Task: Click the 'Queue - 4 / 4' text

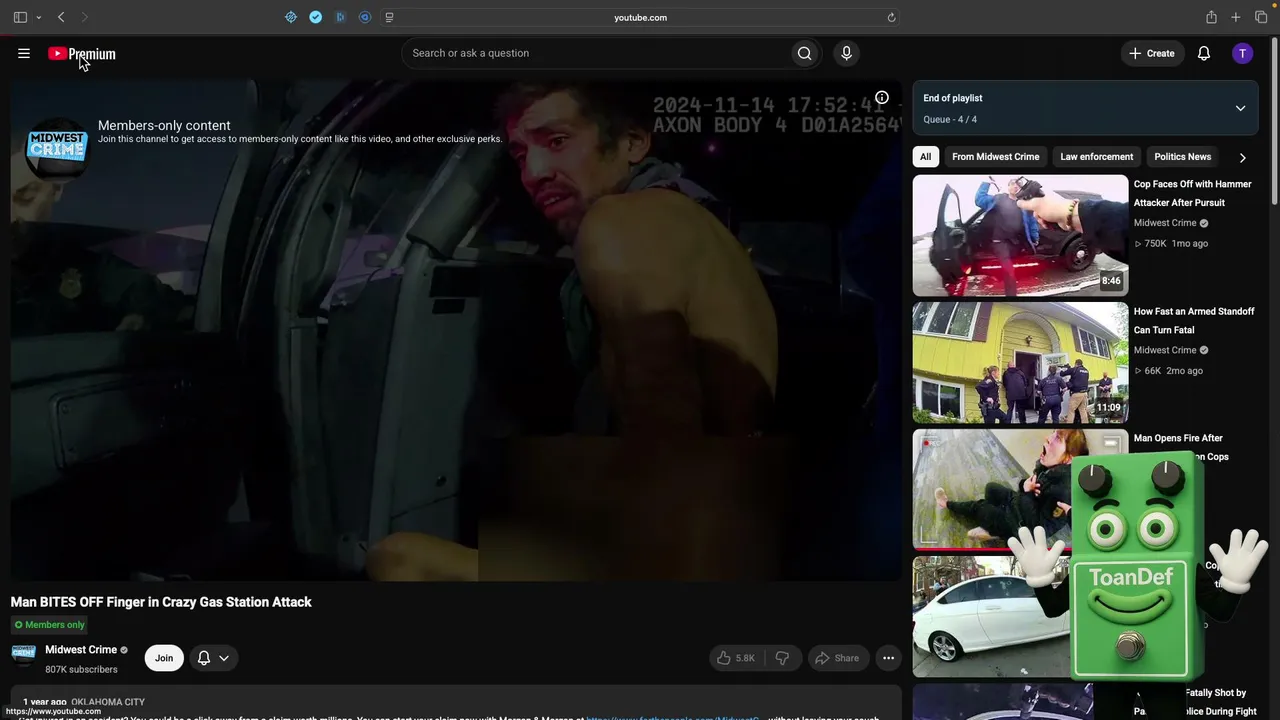Action: pyautogui.click(x=950, y=119)
